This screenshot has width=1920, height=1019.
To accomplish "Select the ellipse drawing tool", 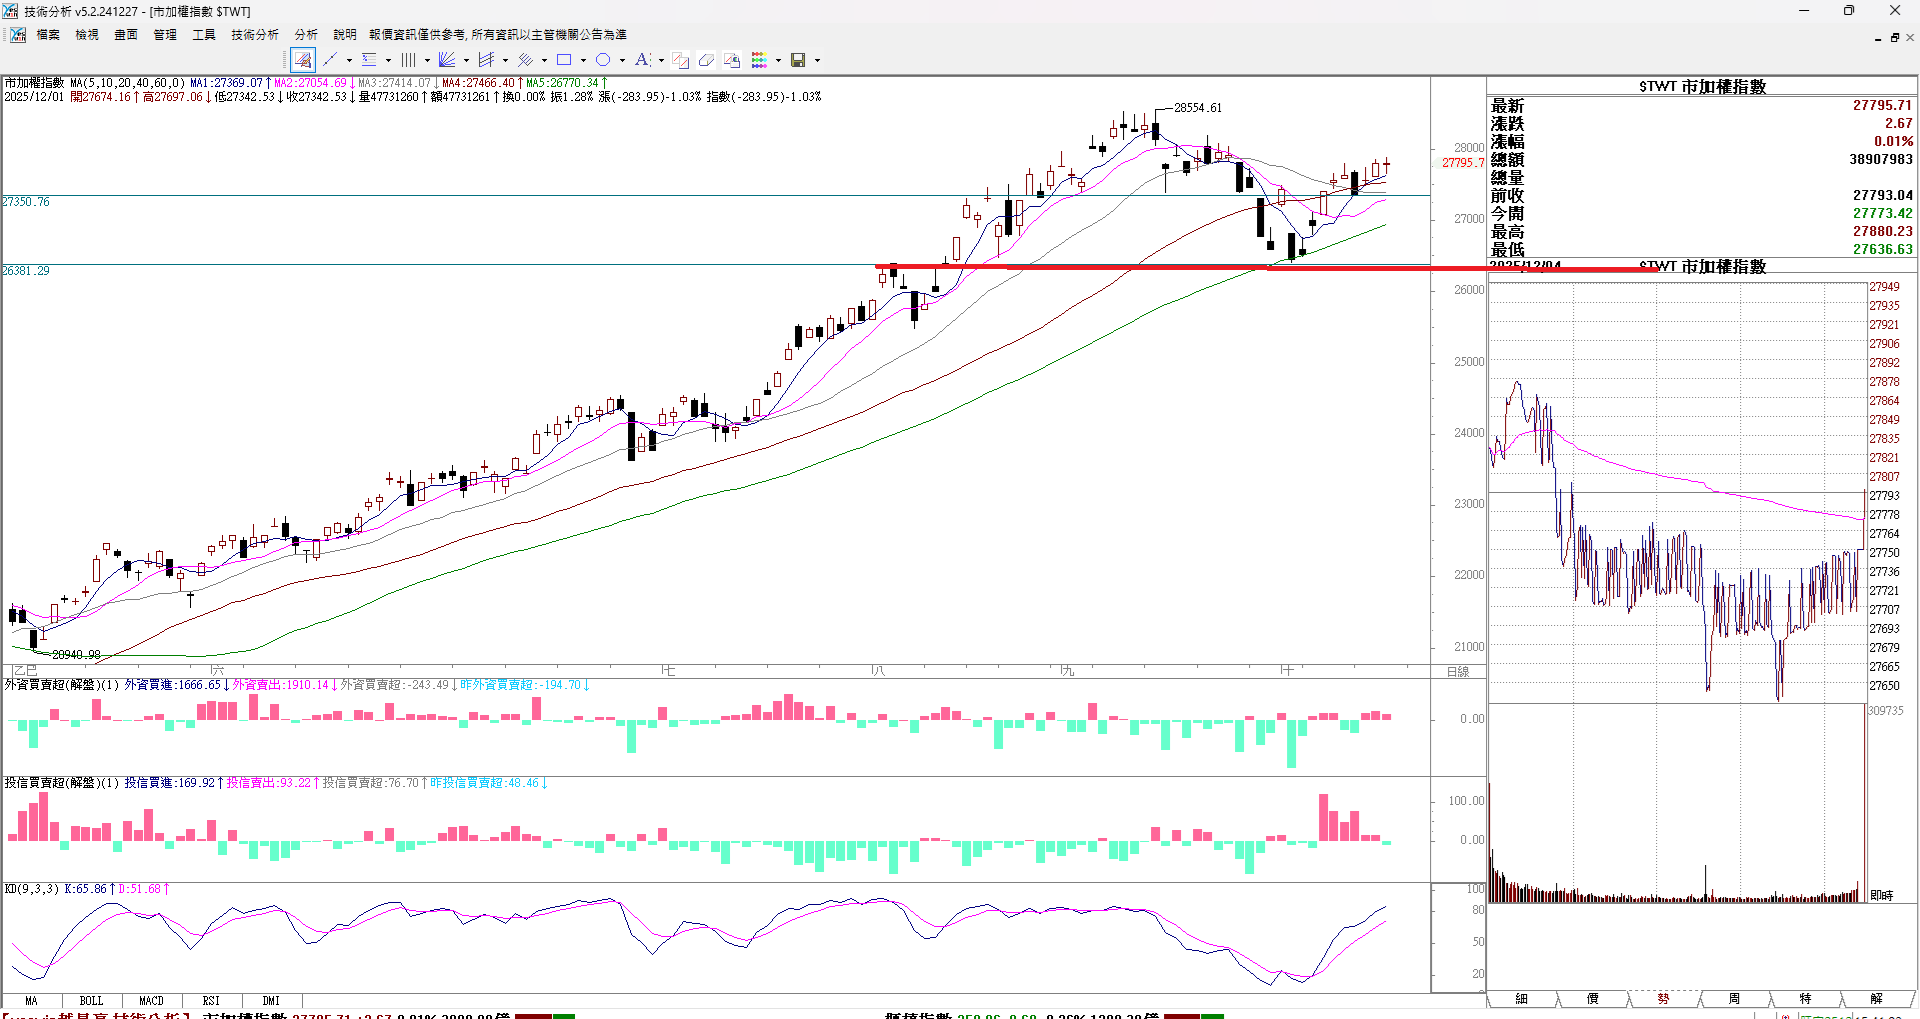I will [603, 60].
